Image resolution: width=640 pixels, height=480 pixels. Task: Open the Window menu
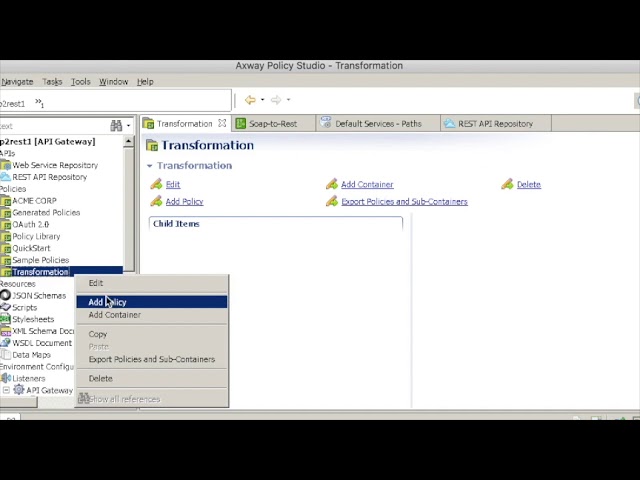coord(113,82)
